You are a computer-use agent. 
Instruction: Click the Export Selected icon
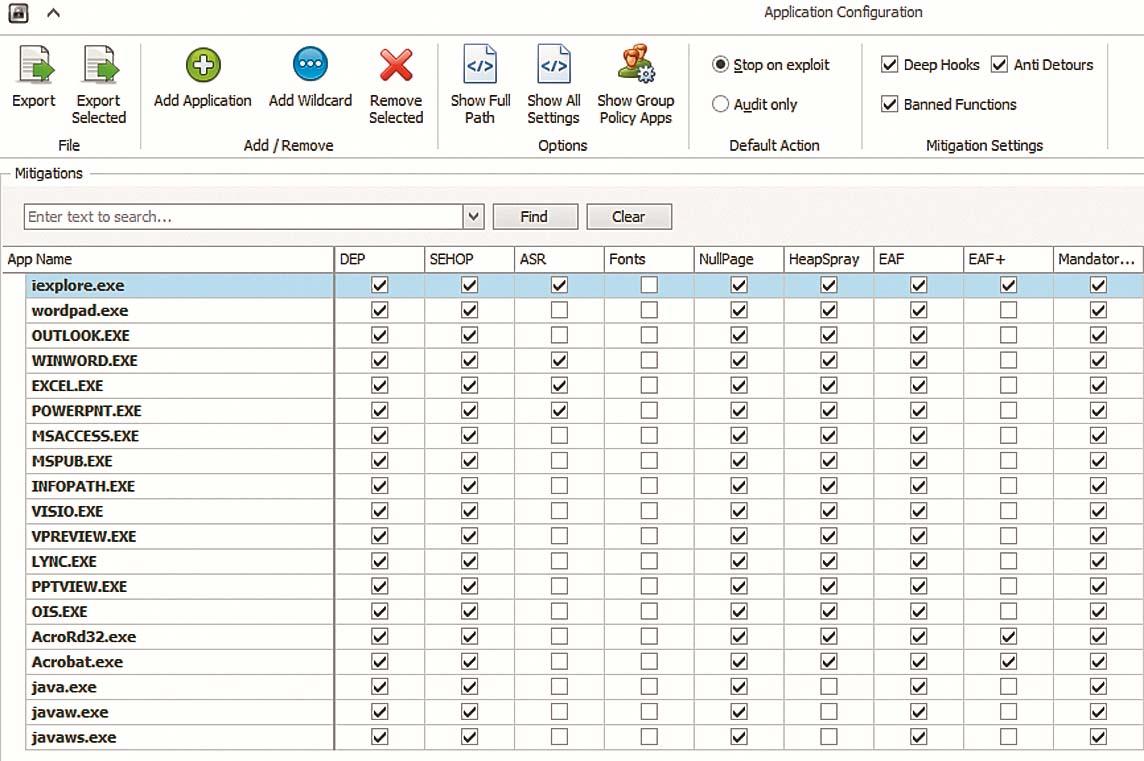[99, 66]
